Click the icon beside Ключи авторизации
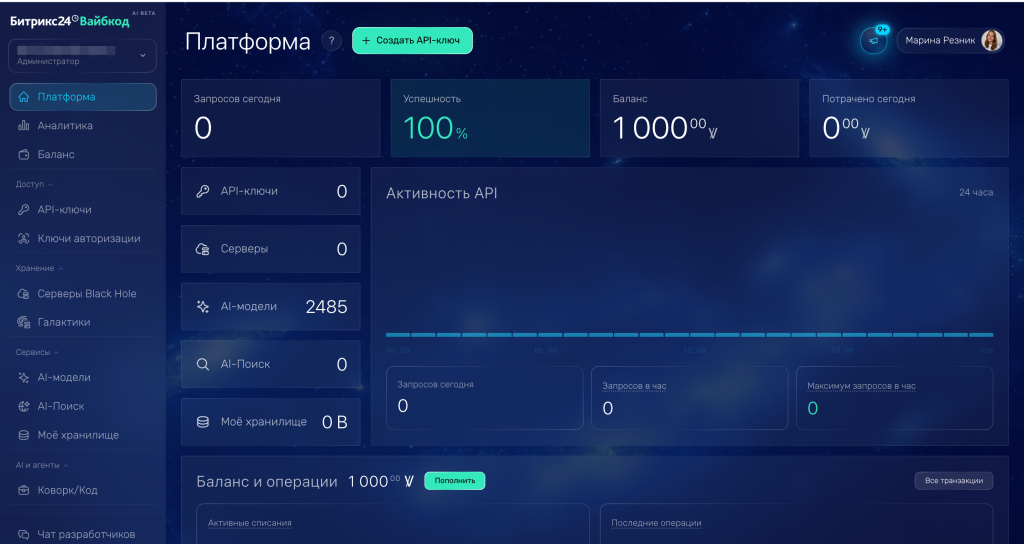The width and height of the screenshot is (1024, 544). [x=24, y=238]
